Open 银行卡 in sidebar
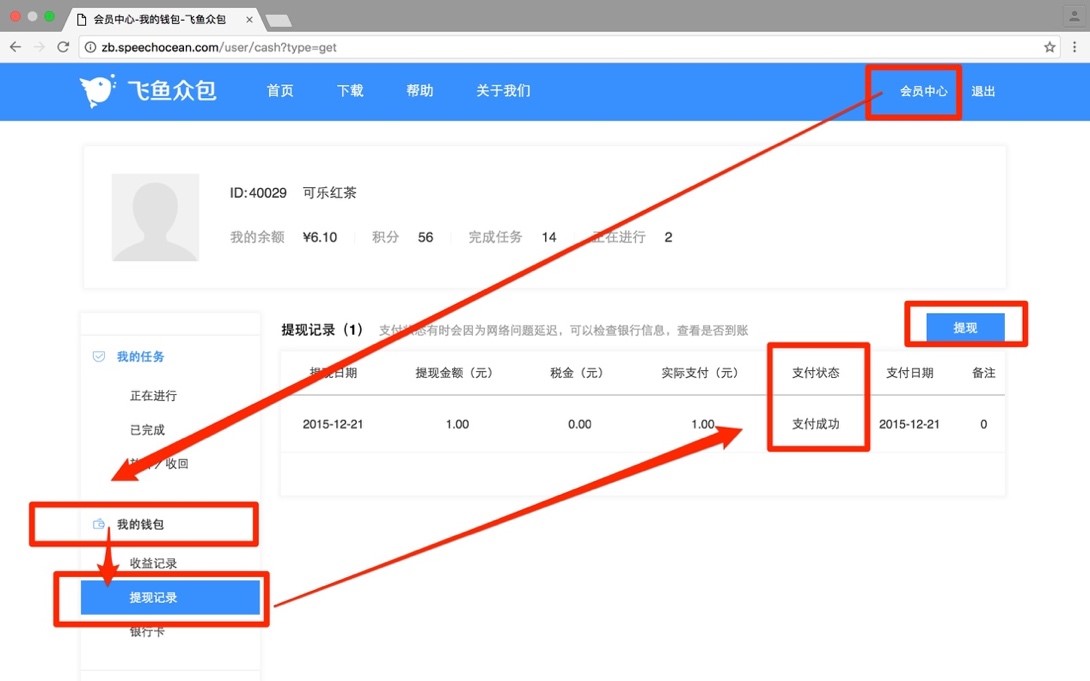The image size is (1090, 681). click(147, 632)
